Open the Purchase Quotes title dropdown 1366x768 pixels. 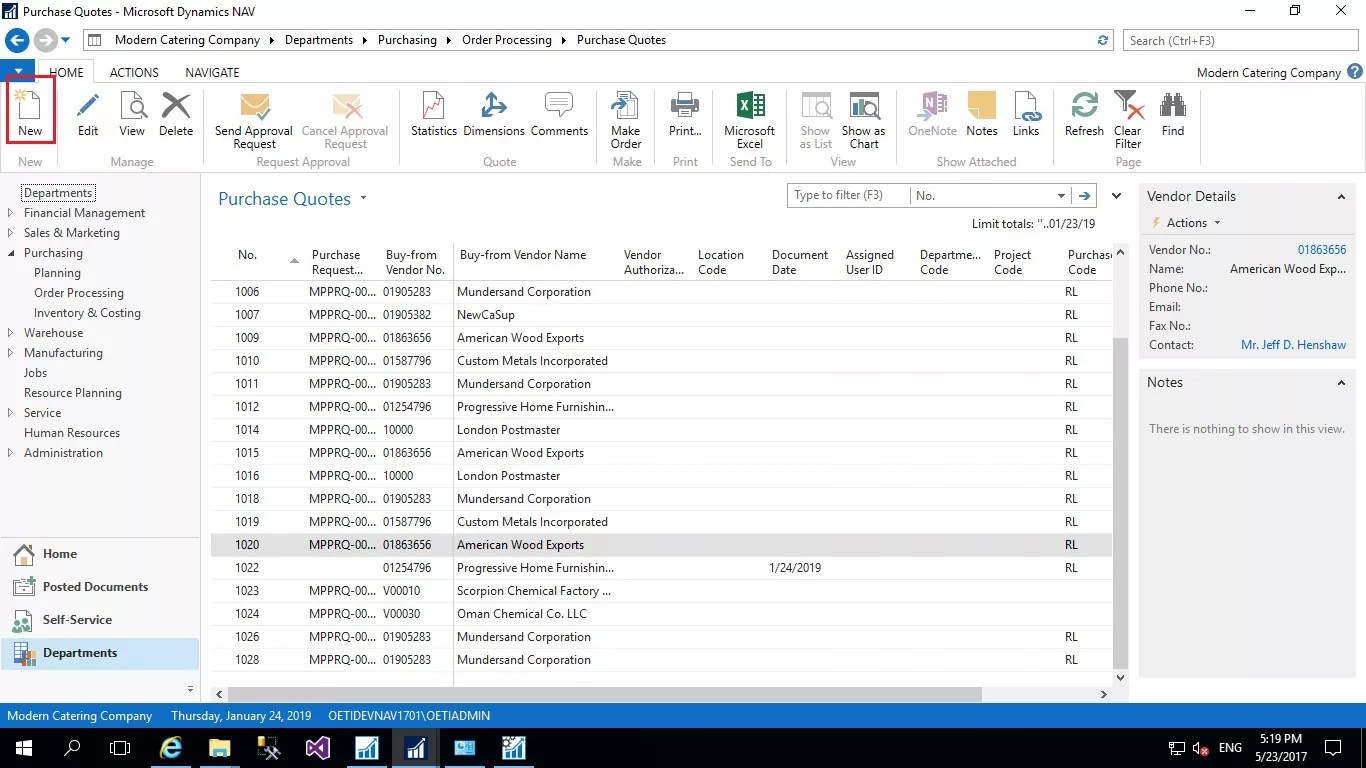tap(363, 197)
